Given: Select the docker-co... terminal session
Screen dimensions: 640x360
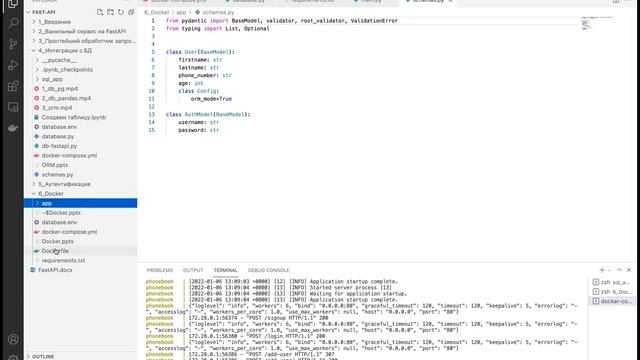Looking at the screenshot, I should click(611, 301).
